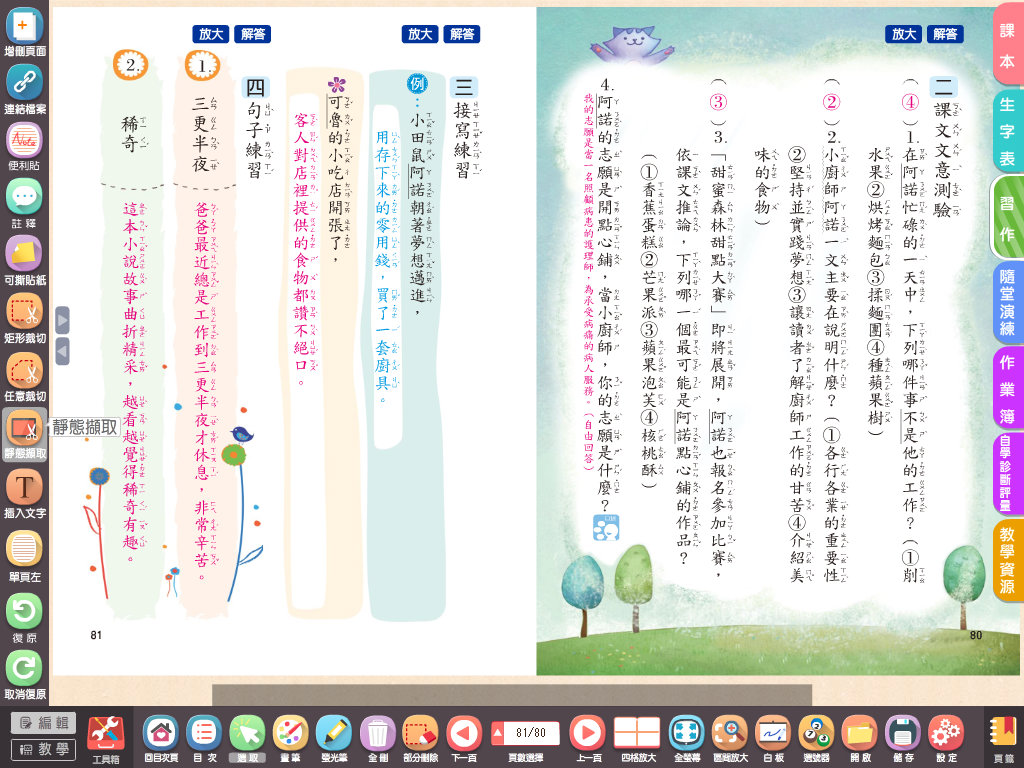
Task: Click 解答 above the 接寫練習 section
Action: pyautogui.click(x=462, y=34)
